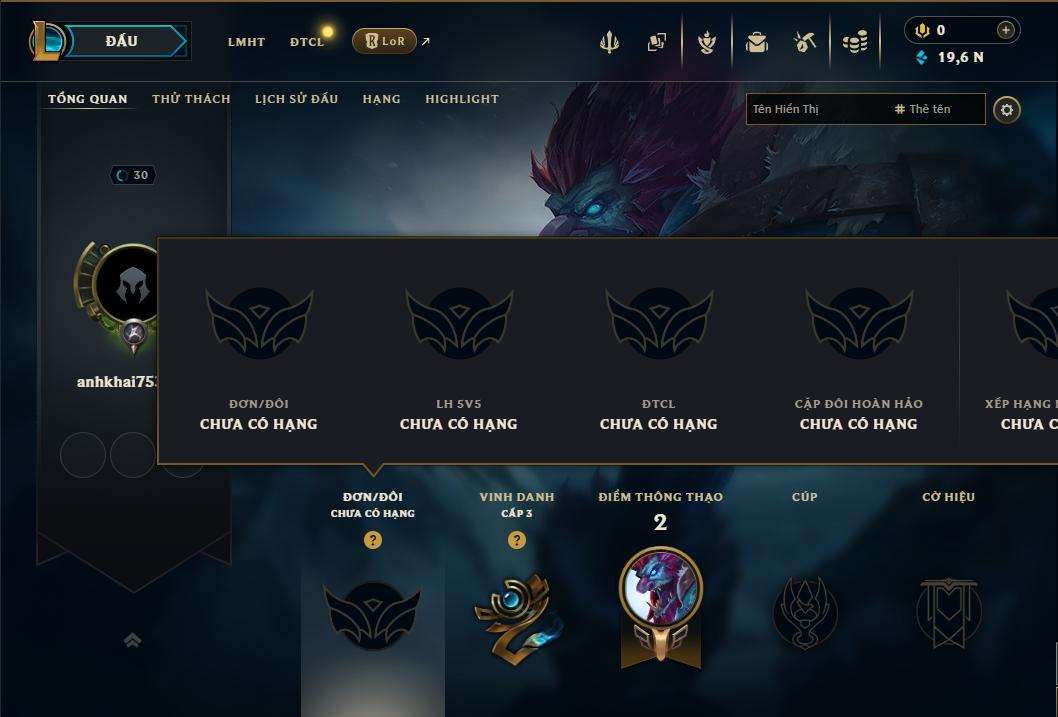The height and width of the screenshot is (717, 1058).
Task: Select the CÚP trophy emblem
Action: click(x=805, y=612)
